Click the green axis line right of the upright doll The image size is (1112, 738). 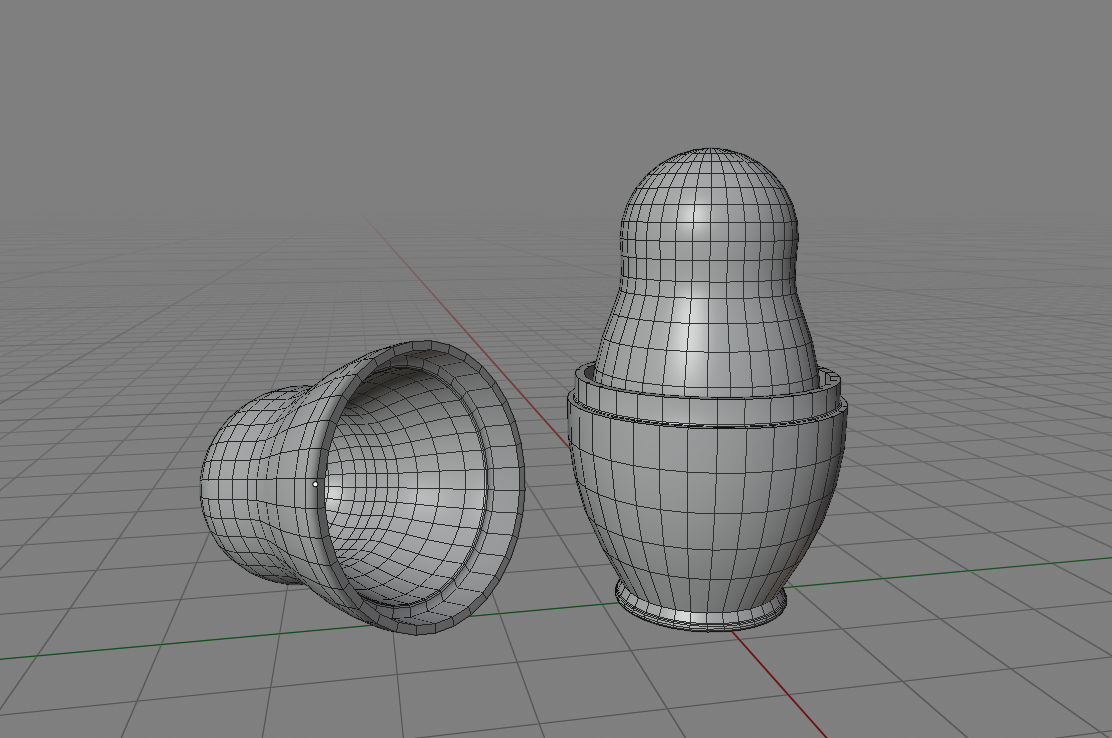(950, 576)
